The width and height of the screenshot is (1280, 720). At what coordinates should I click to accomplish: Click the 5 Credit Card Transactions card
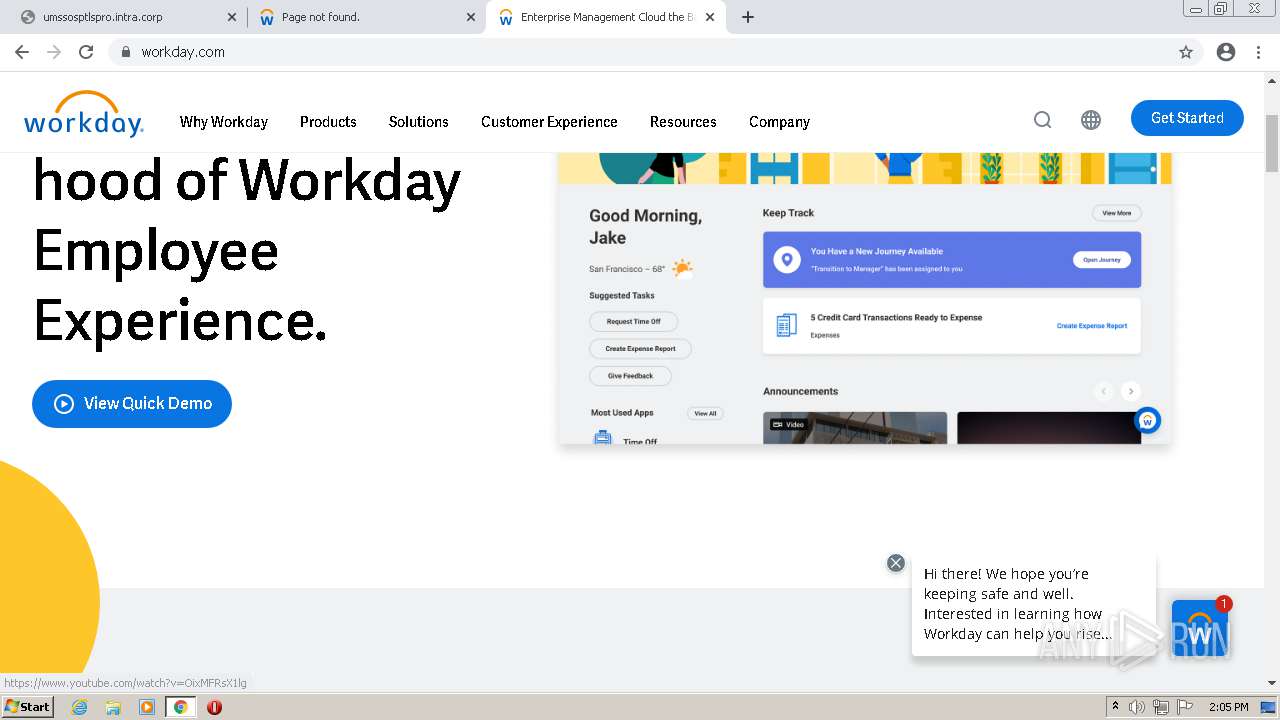(x=952, y=326)
